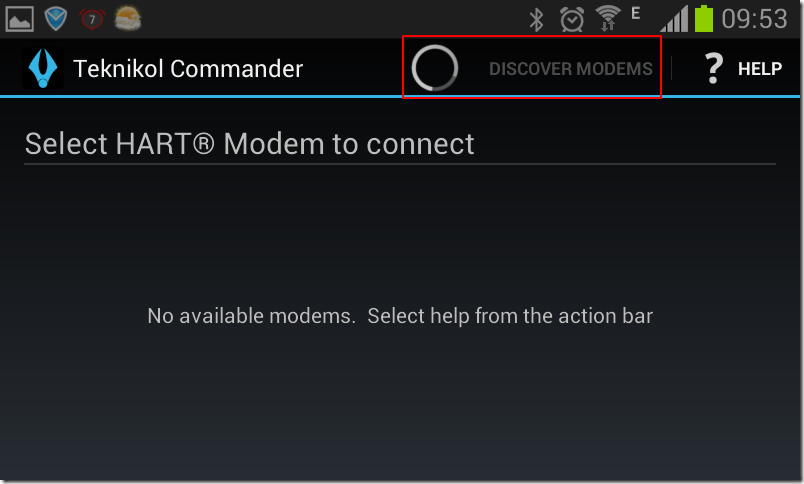This screenshot has height=484, width=804.
Task: Select Discover Modems action
Action: coord(570,69)
